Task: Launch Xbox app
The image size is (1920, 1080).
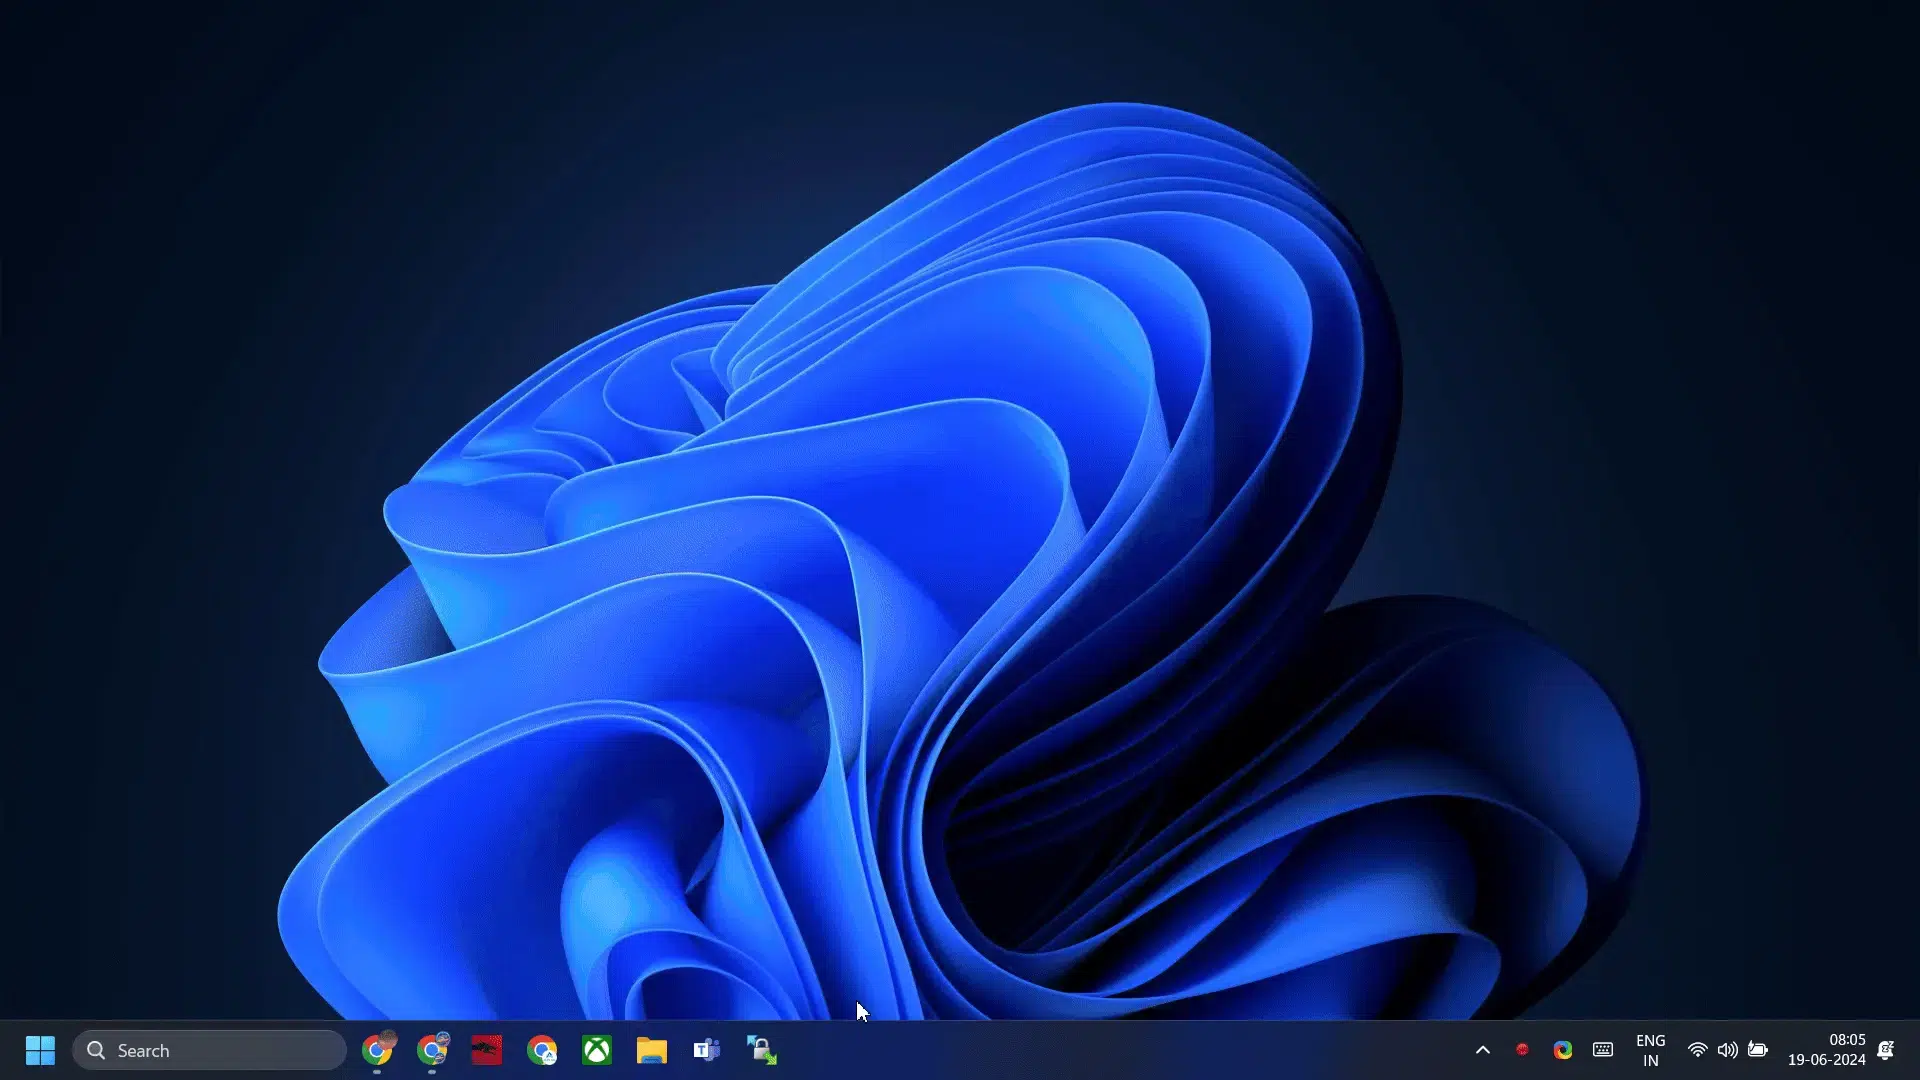Action: [x=596, y=1048]
